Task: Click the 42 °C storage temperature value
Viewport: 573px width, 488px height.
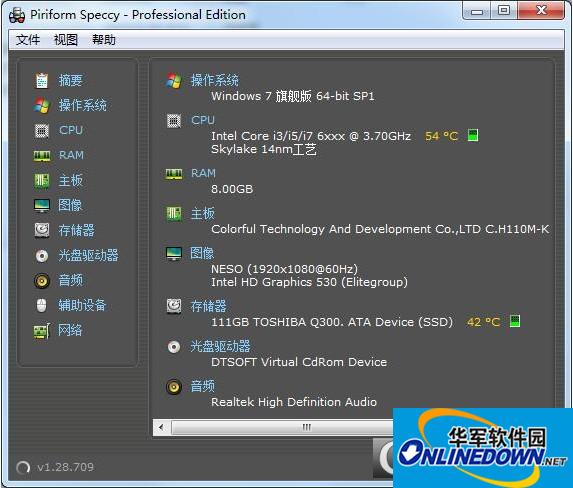Action: coord(483,322)
